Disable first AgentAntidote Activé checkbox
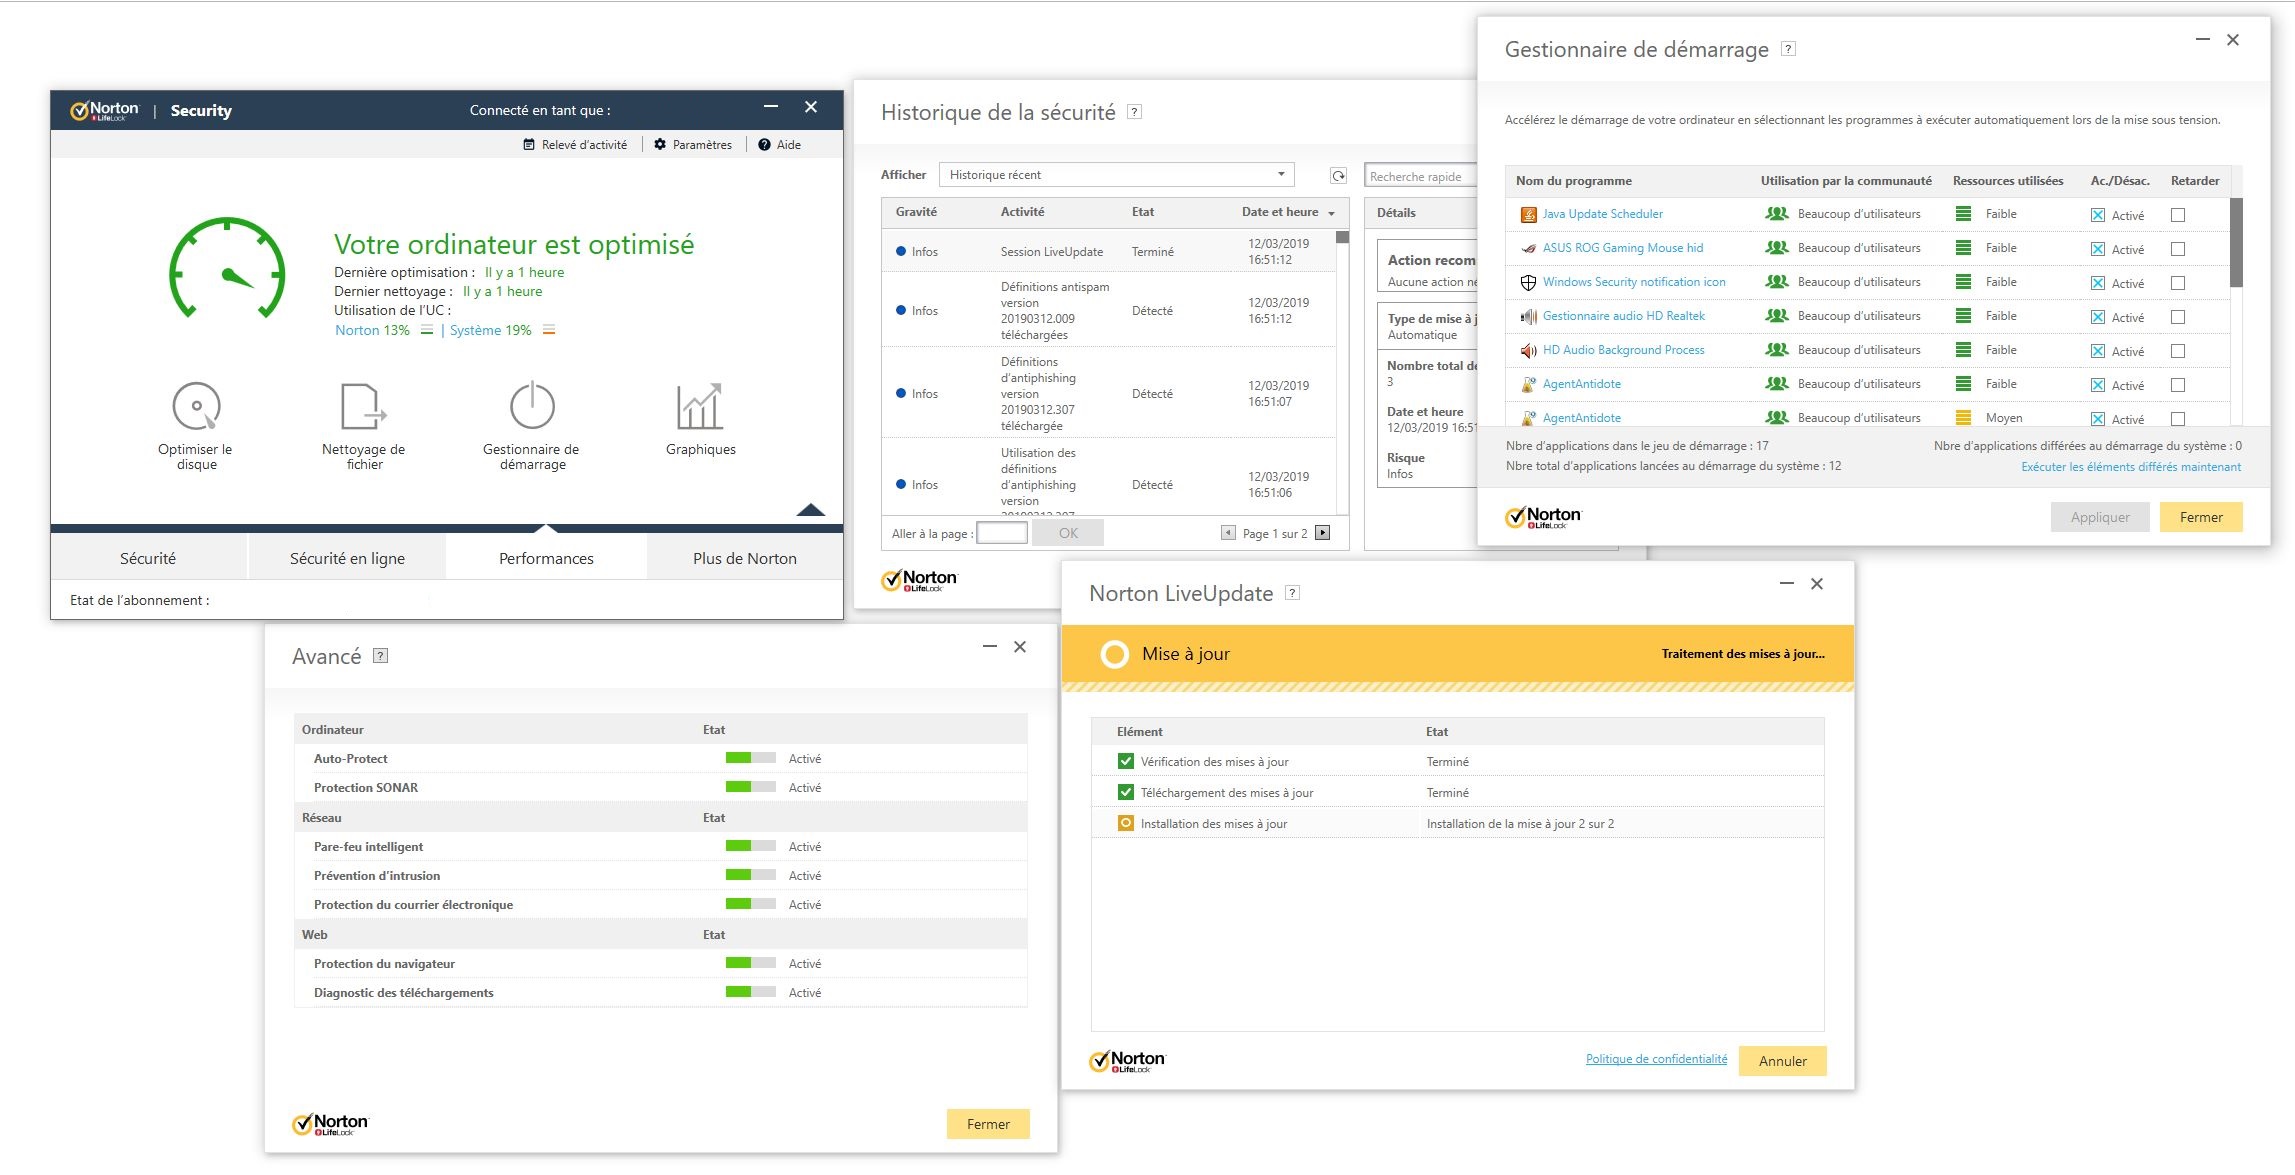This screenshot has width=2295, height=1175. (2097, 385)
